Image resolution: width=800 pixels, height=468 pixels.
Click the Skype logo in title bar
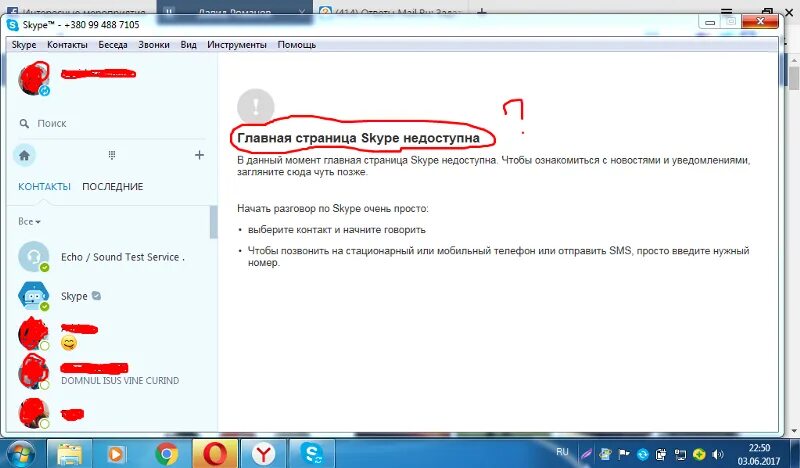pyautogui.click(x=13, y=24)
